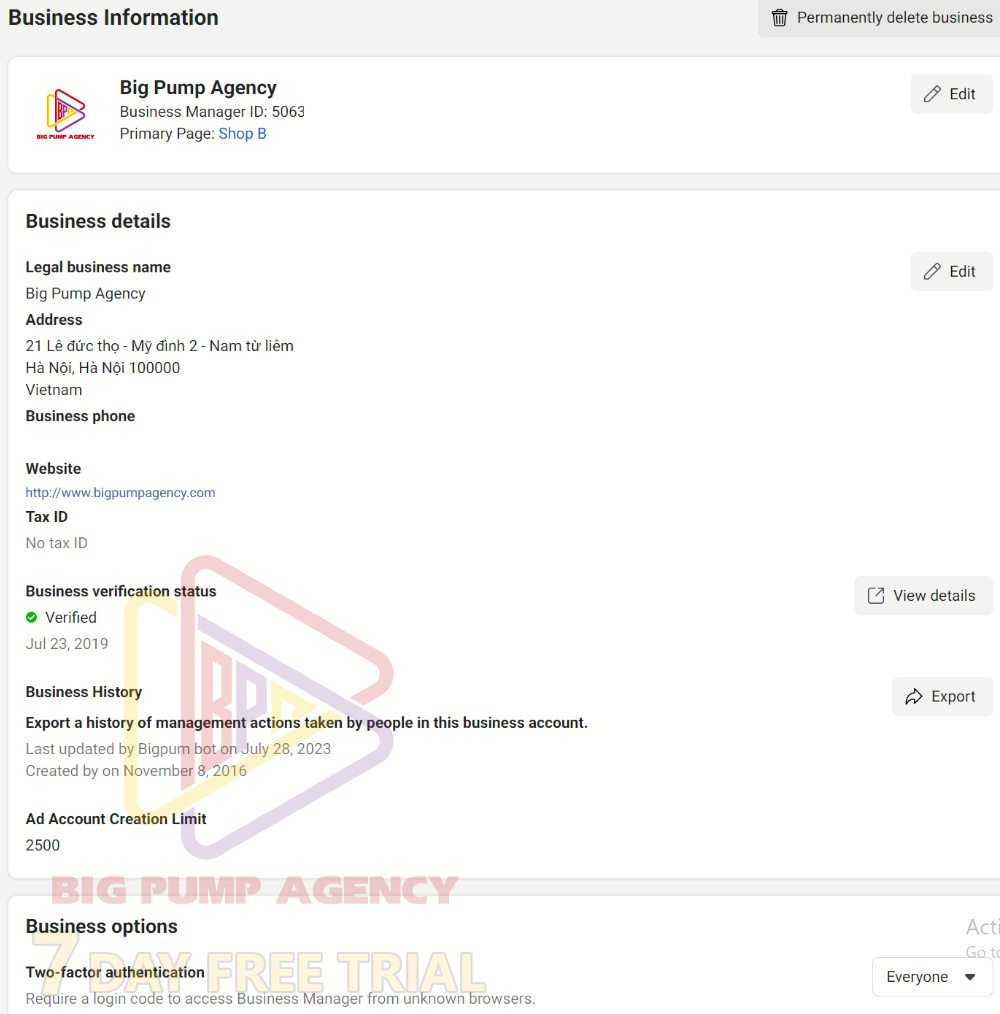Export the business history
The image size is (1000, 1014).
(942, 696)
